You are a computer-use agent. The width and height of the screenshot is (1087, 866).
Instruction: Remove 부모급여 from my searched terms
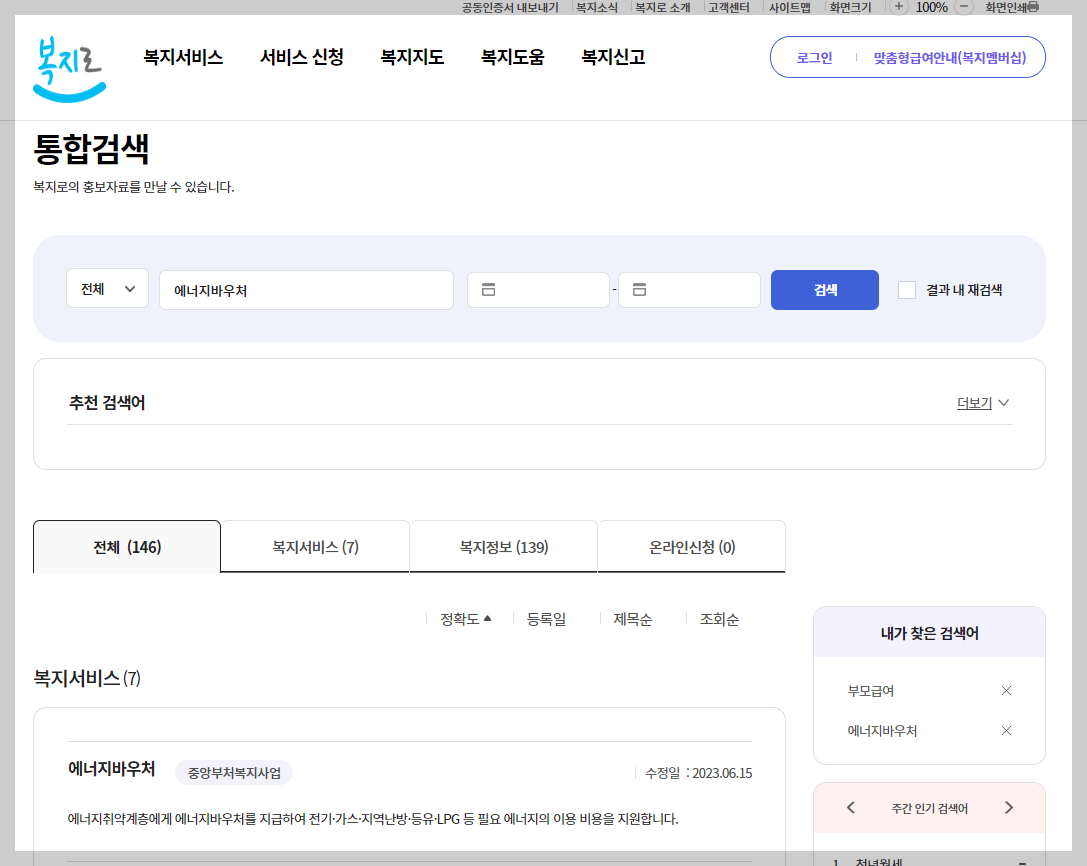(x=1006, y=690)
